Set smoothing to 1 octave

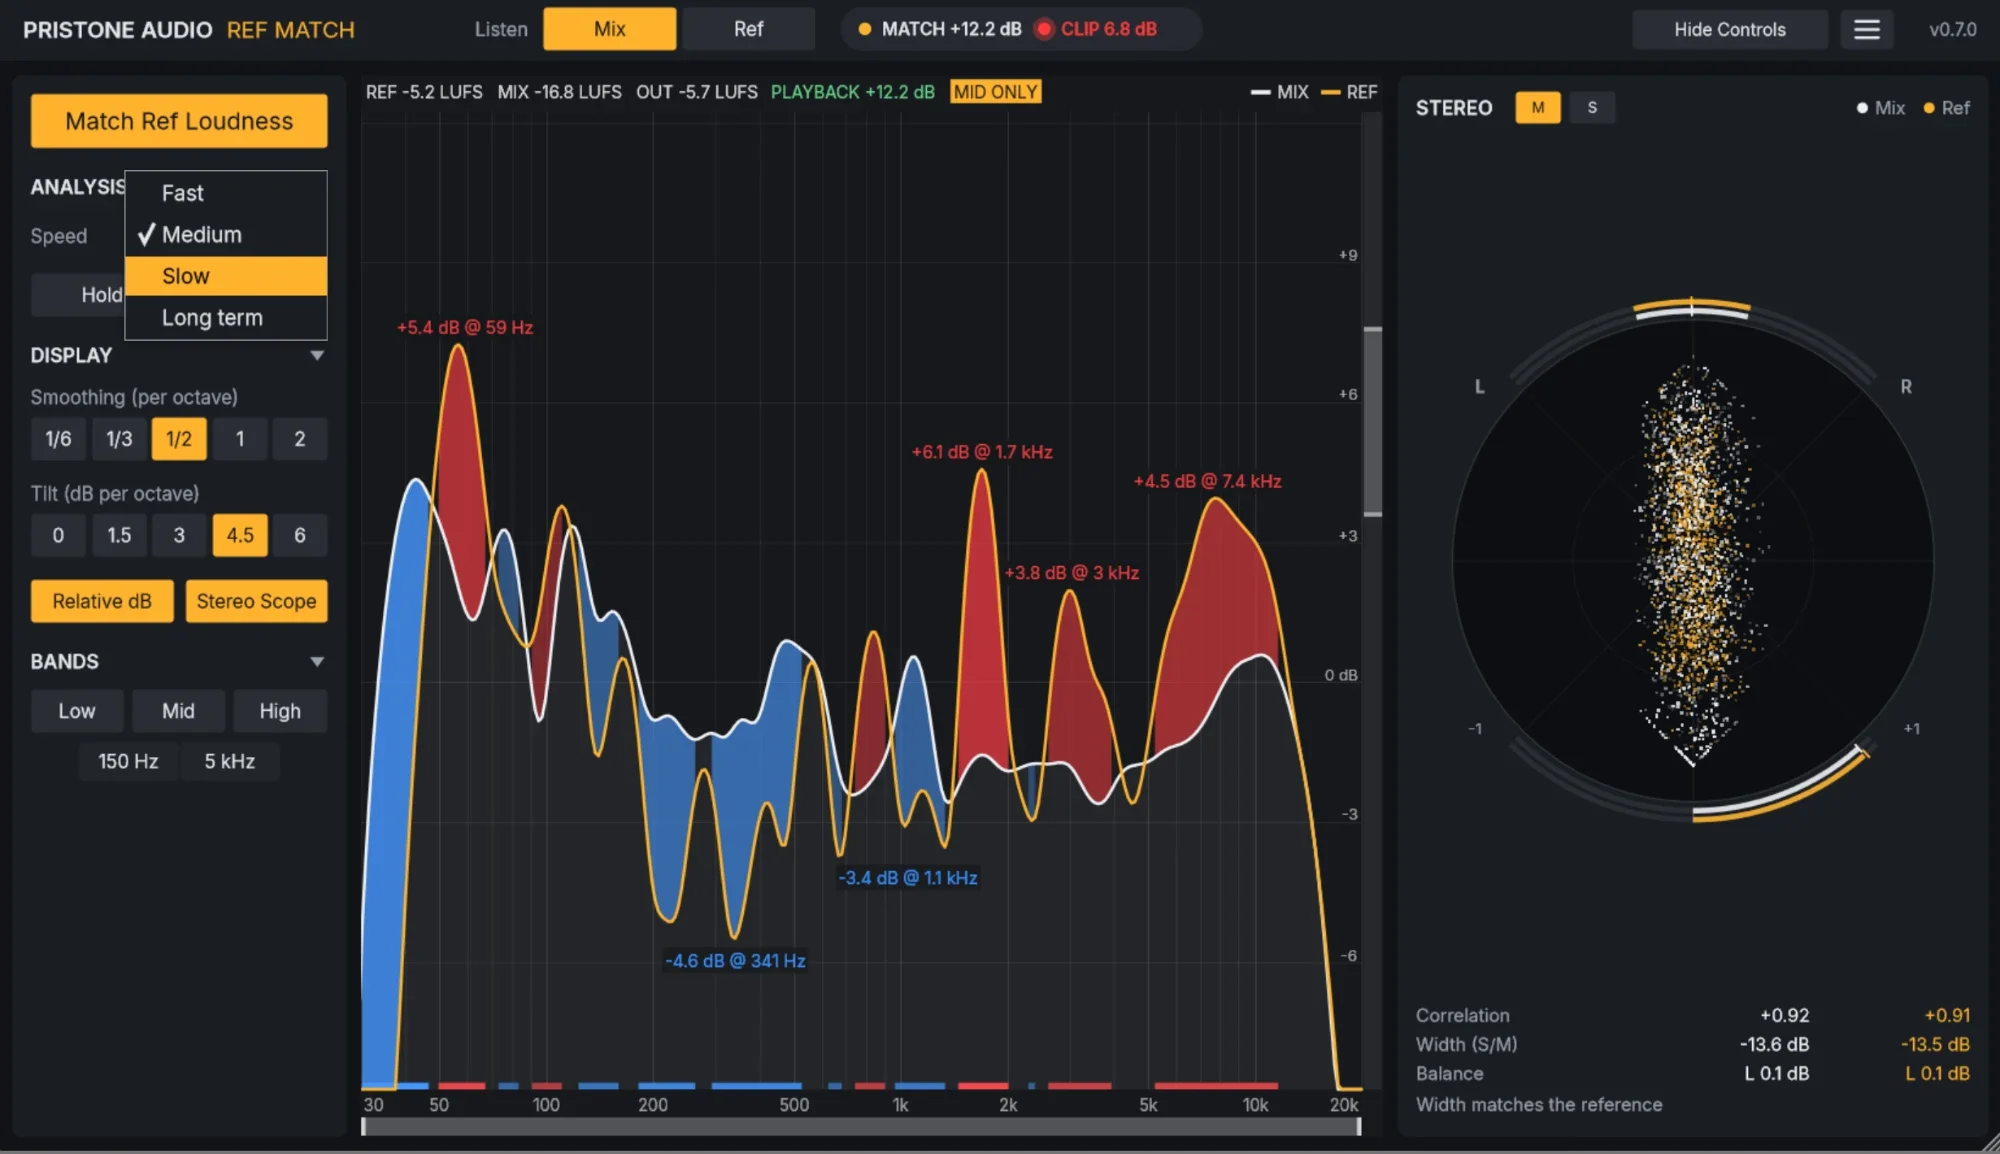(240, 439)
